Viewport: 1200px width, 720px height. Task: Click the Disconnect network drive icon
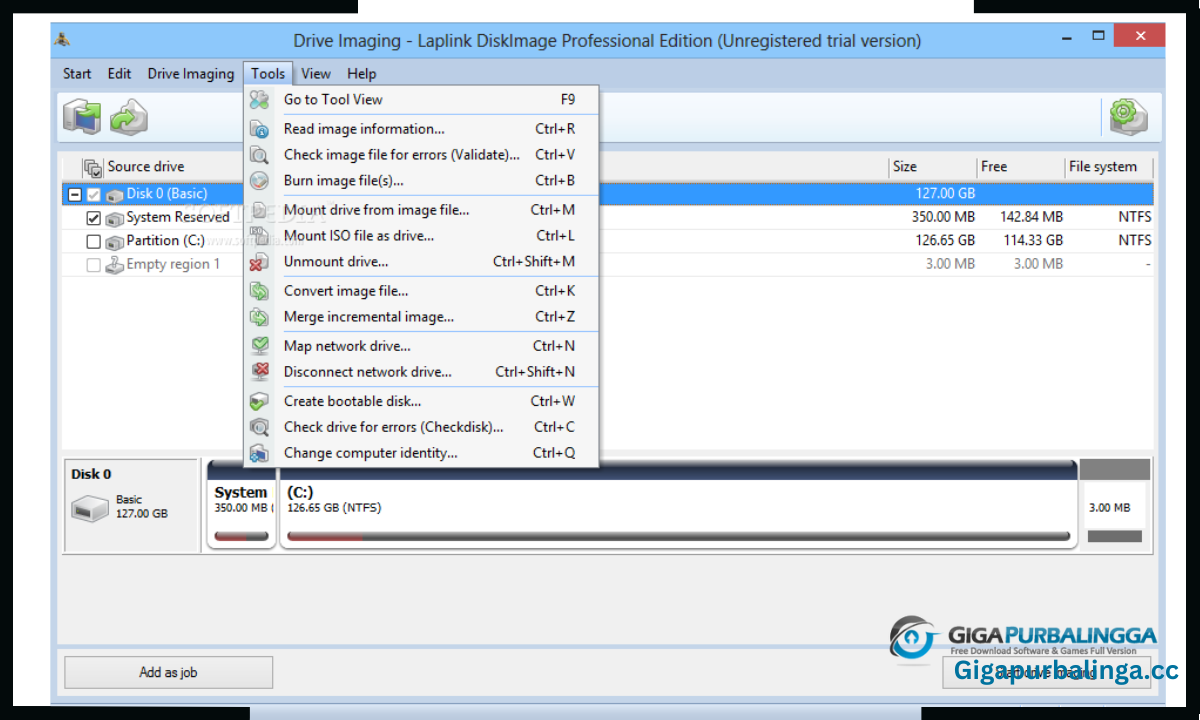click(x=259, y=372)
